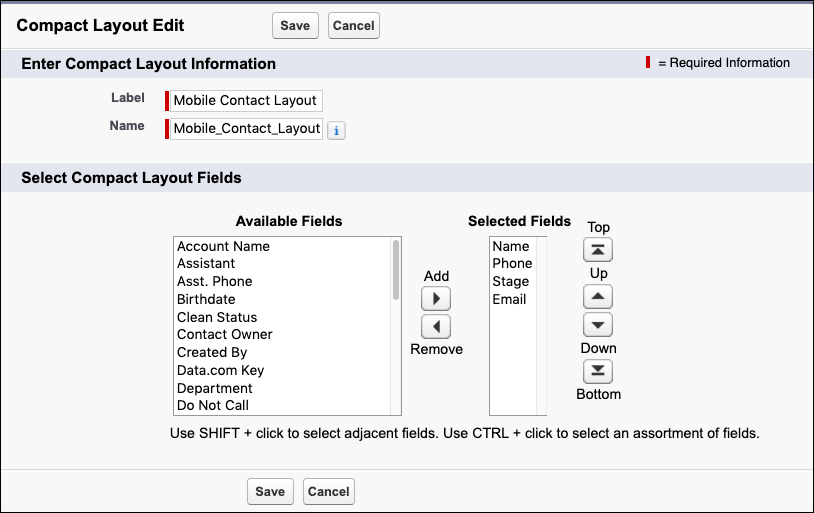The height and width of the screenshot is (513, 814).
Task: Edit the Label input field
Action: 246,100
